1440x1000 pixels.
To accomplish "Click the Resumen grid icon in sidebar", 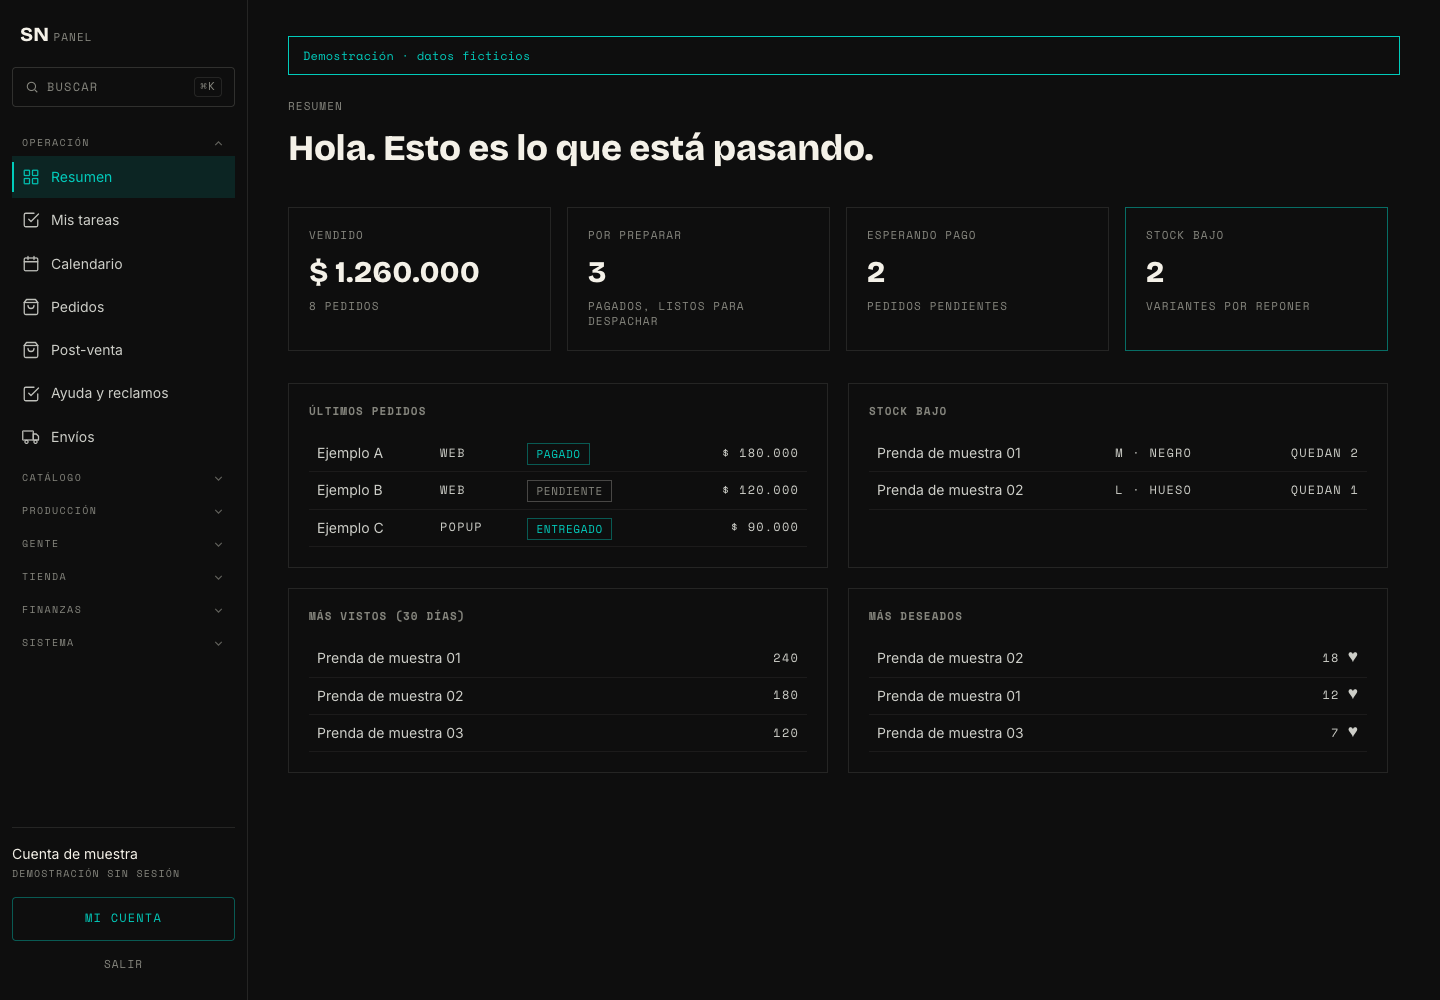I will [x=31, y=177].
